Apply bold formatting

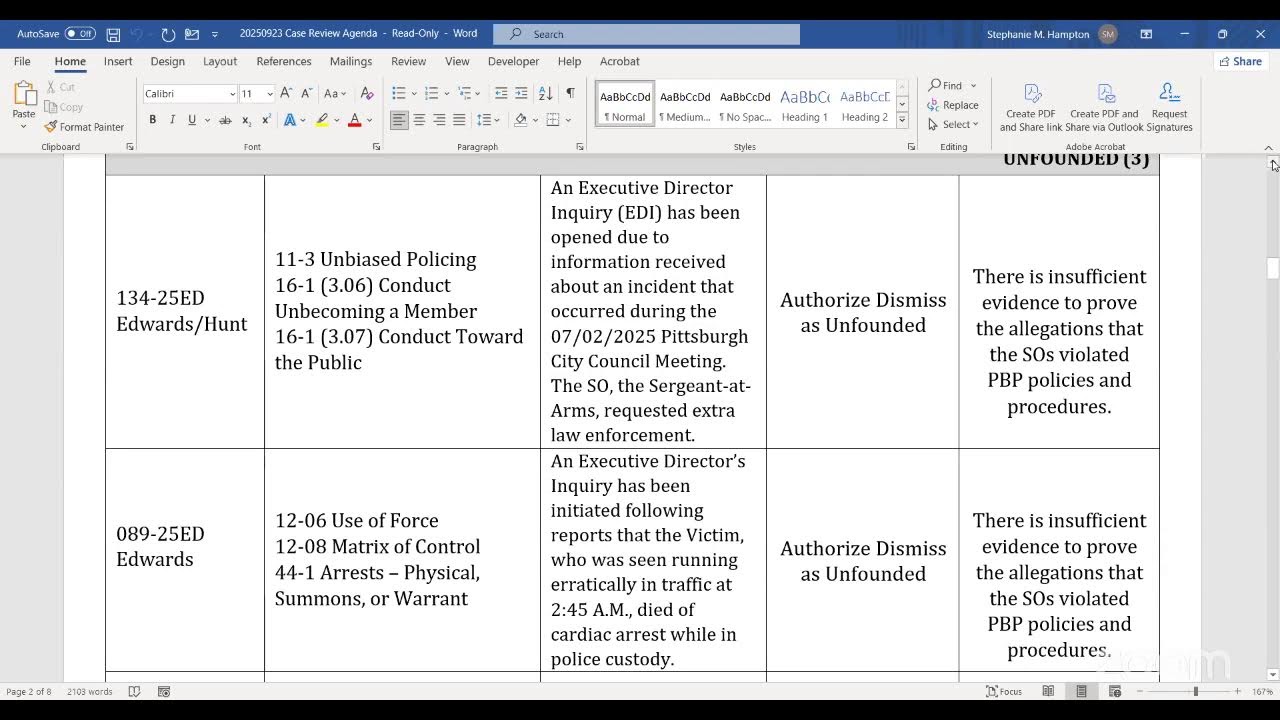pyautogui.click(x=152, y=120)
